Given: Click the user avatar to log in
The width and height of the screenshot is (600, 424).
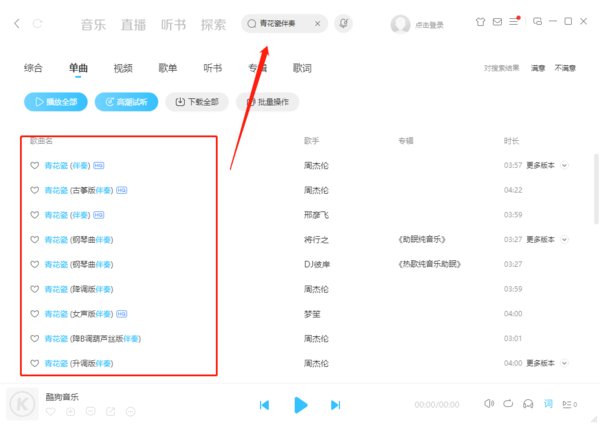Looking at the screenshot, I should click(400, 24).
